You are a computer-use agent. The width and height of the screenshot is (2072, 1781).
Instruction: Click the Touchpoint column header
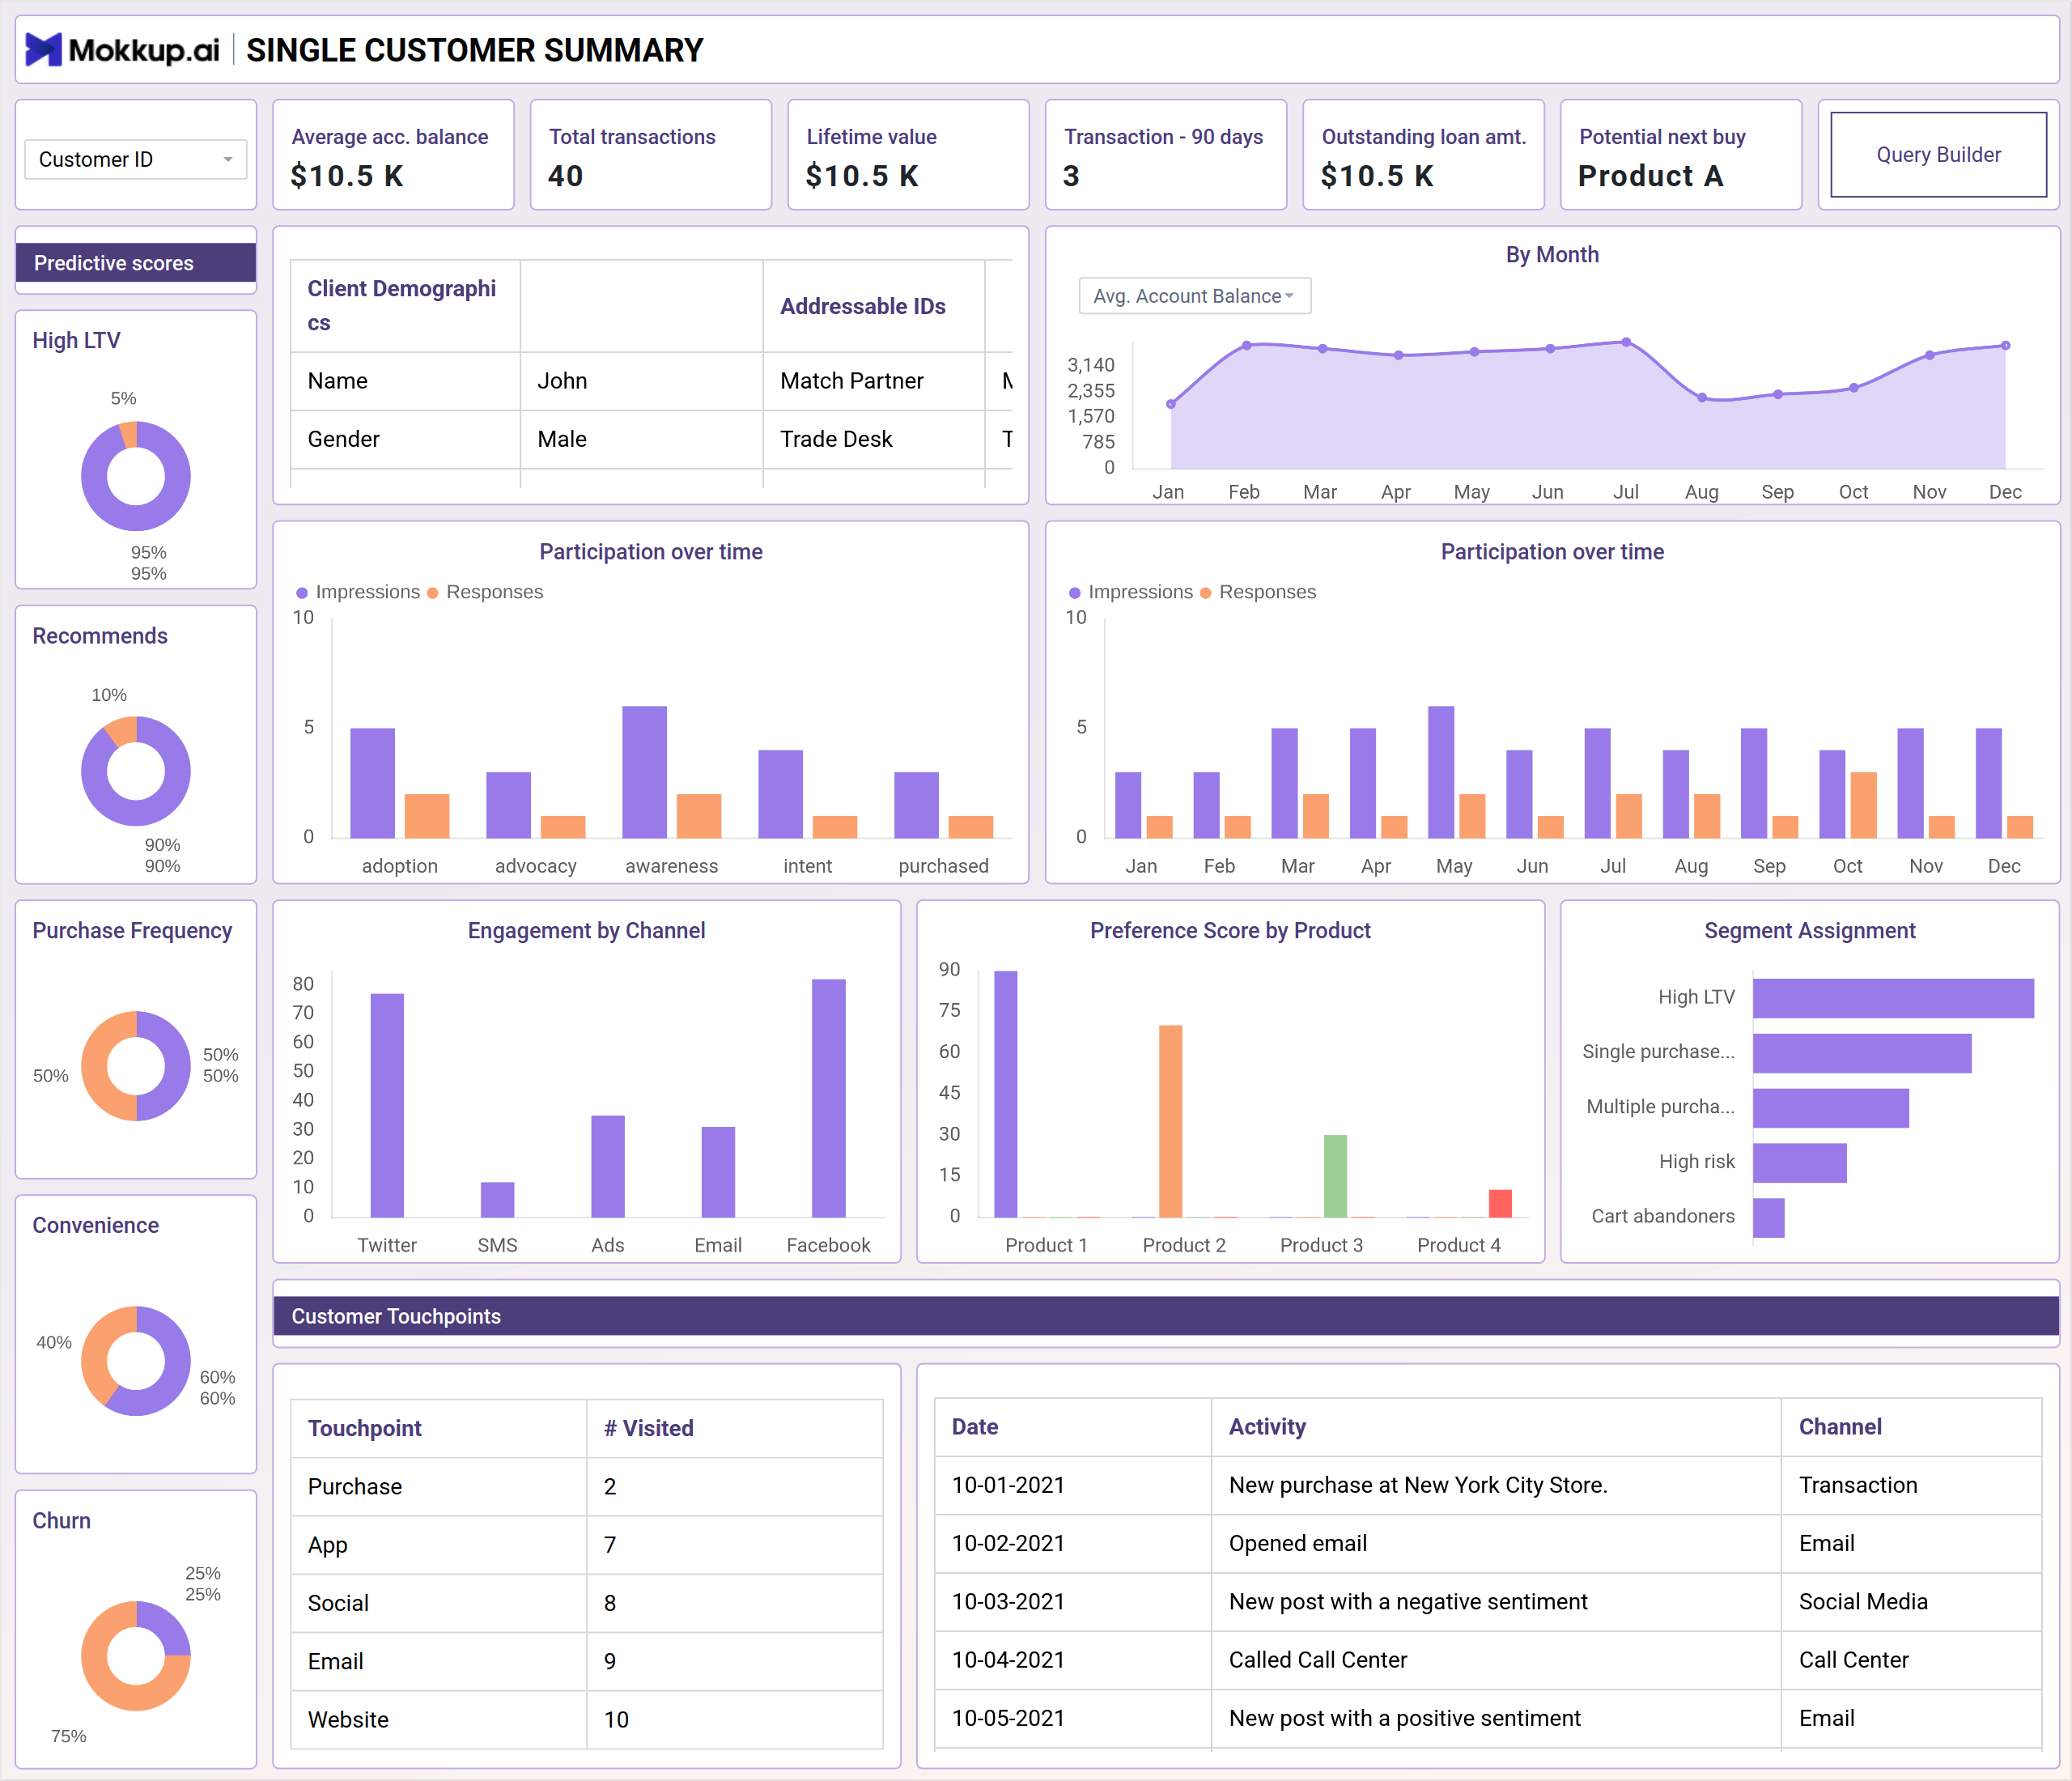tap(439, 1428)
